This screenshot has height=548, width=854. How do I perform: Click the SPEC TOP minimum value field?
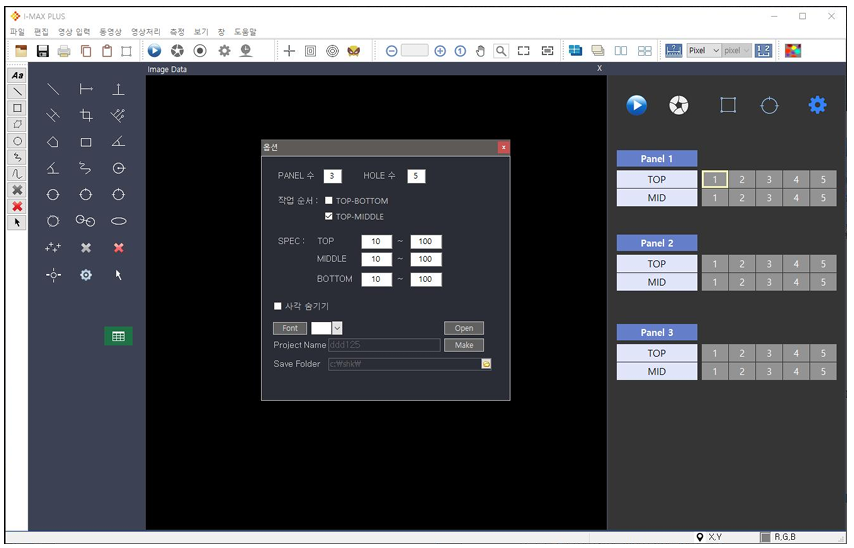376,241
